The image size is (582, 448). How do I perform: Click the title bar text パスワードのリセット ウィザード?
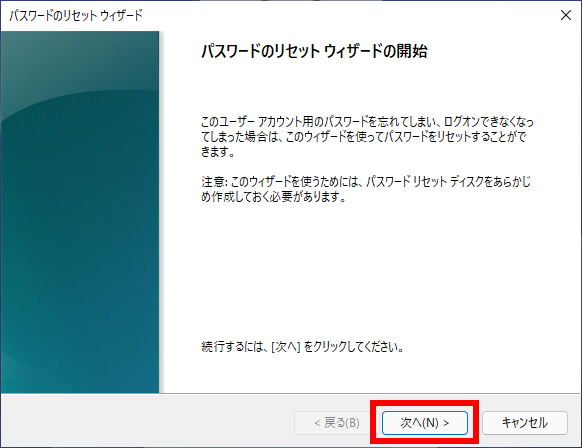coord(76,16)
